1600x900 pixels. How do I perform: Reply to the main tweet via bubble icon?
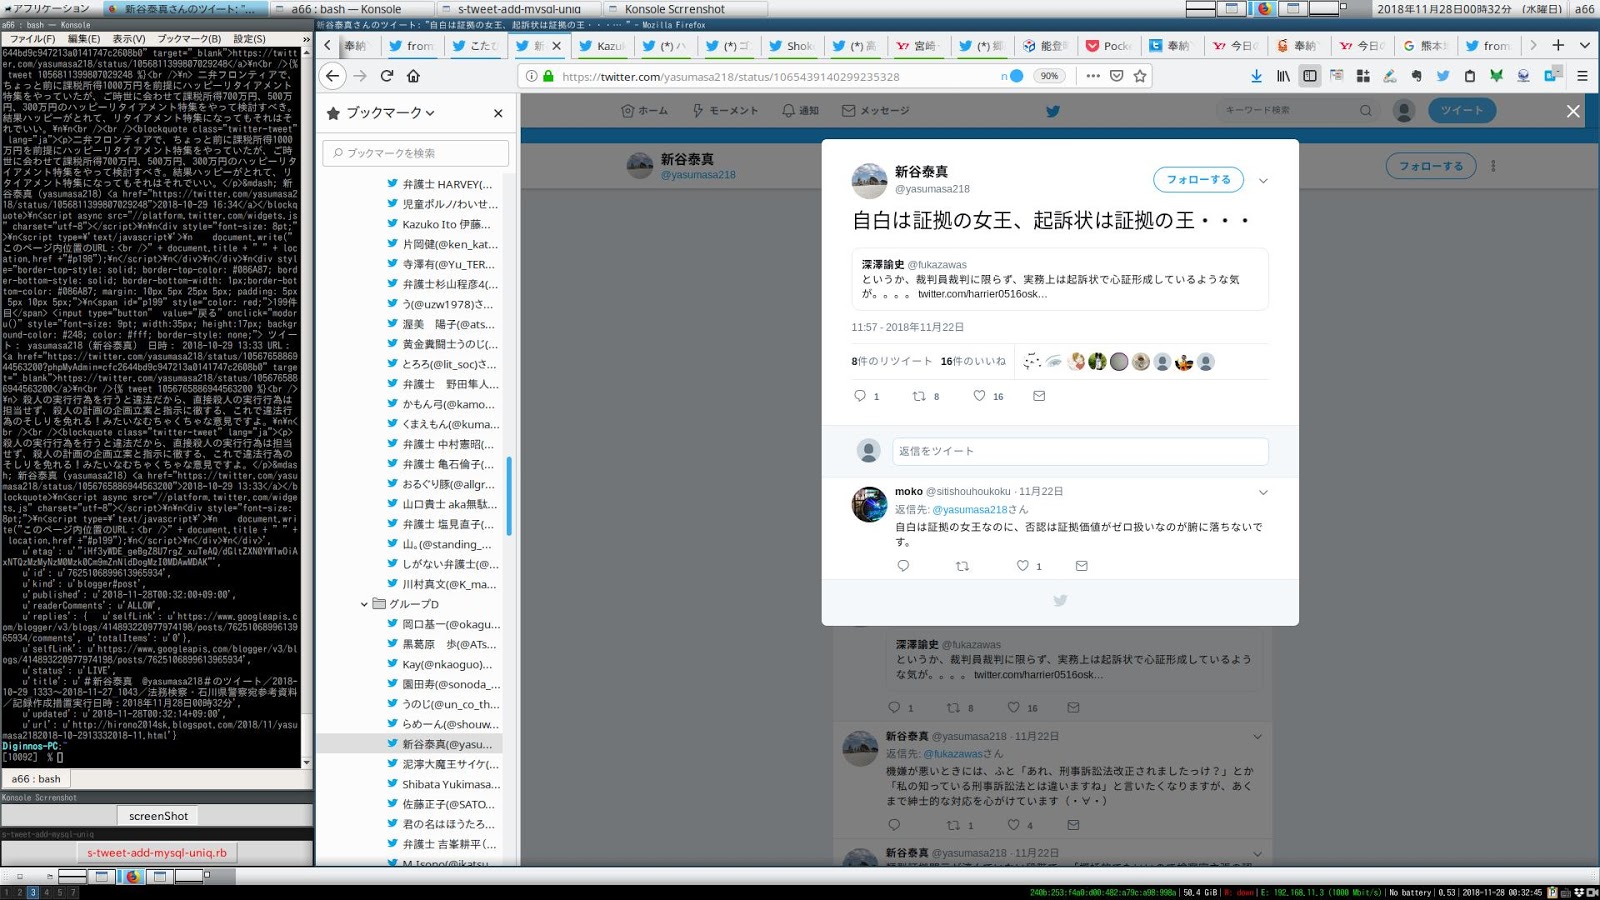point(860,396)
